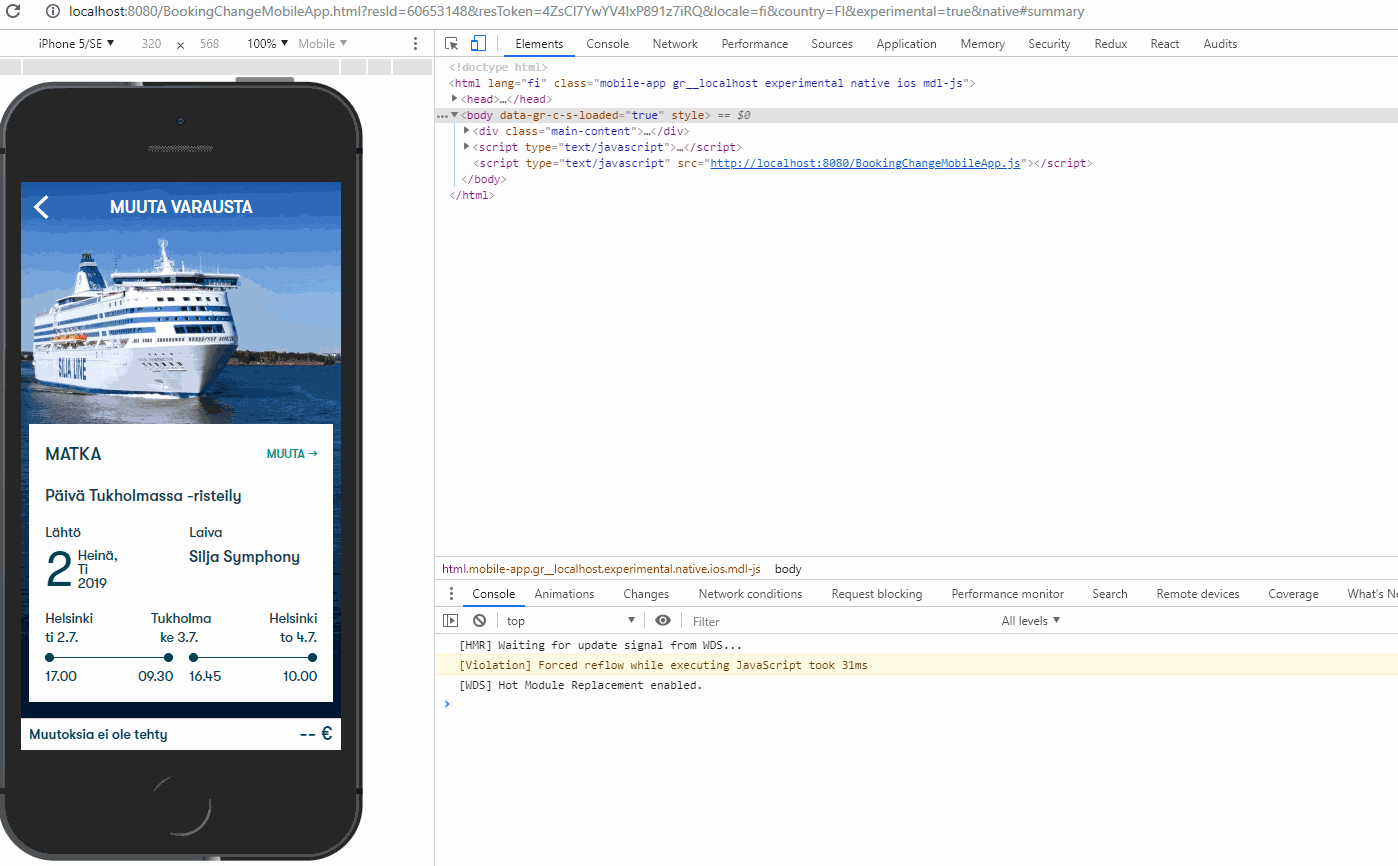Open the top JavaScript context dropdown
1398x866 pixels.
[571, 621]
